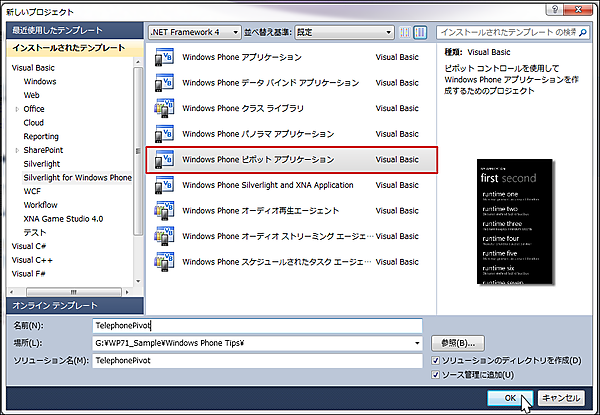The image size is (600, 415).
Task: Click the search magnifier icon
Action: coord(583,33)
